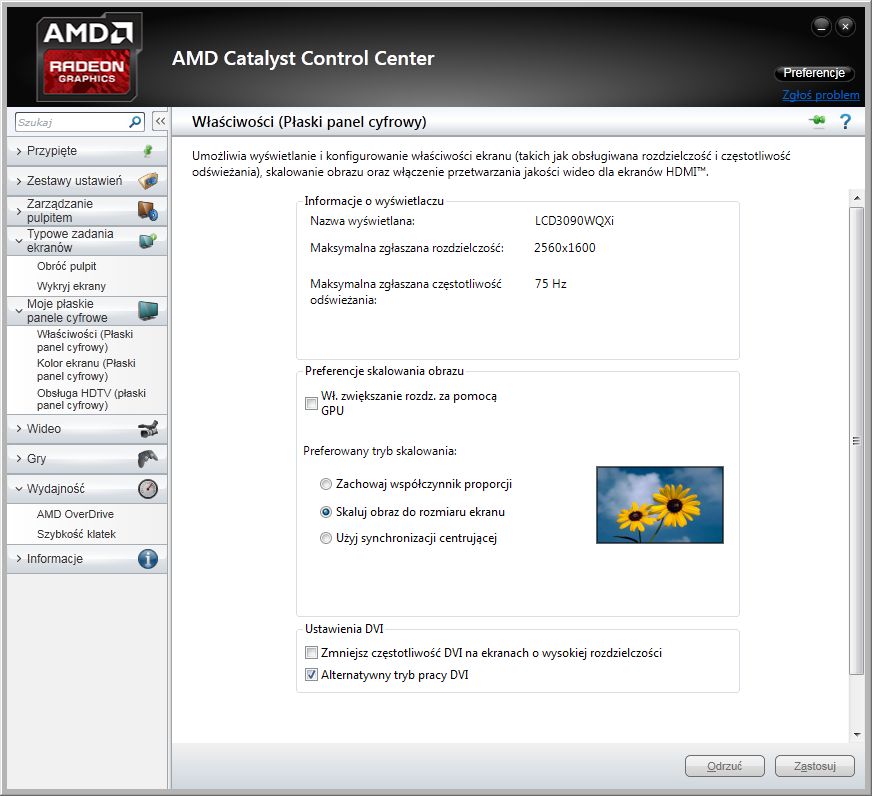Check Zmniejsz częstotliwość DVI na ekranach option

tap(311, 652)
